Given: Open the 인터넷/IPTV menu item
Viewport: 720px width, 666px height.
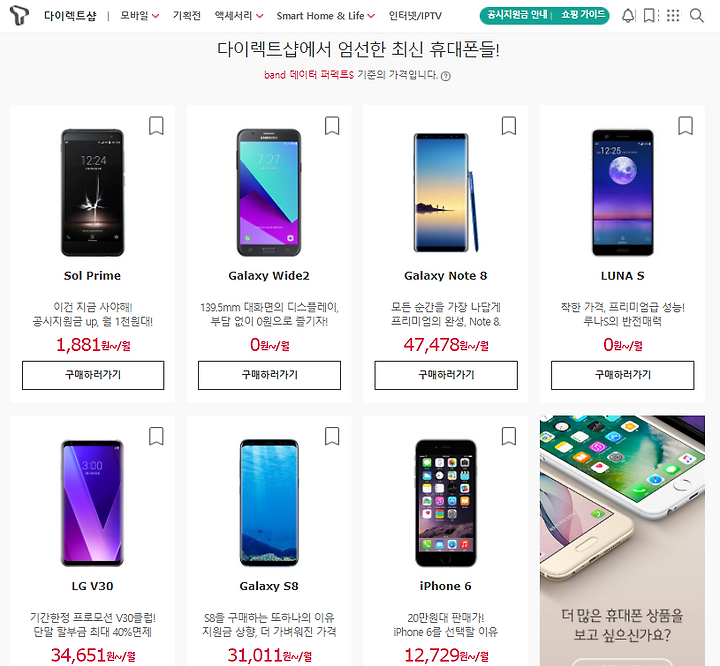Looking at the screenshot, I should (x=415, y=16).
